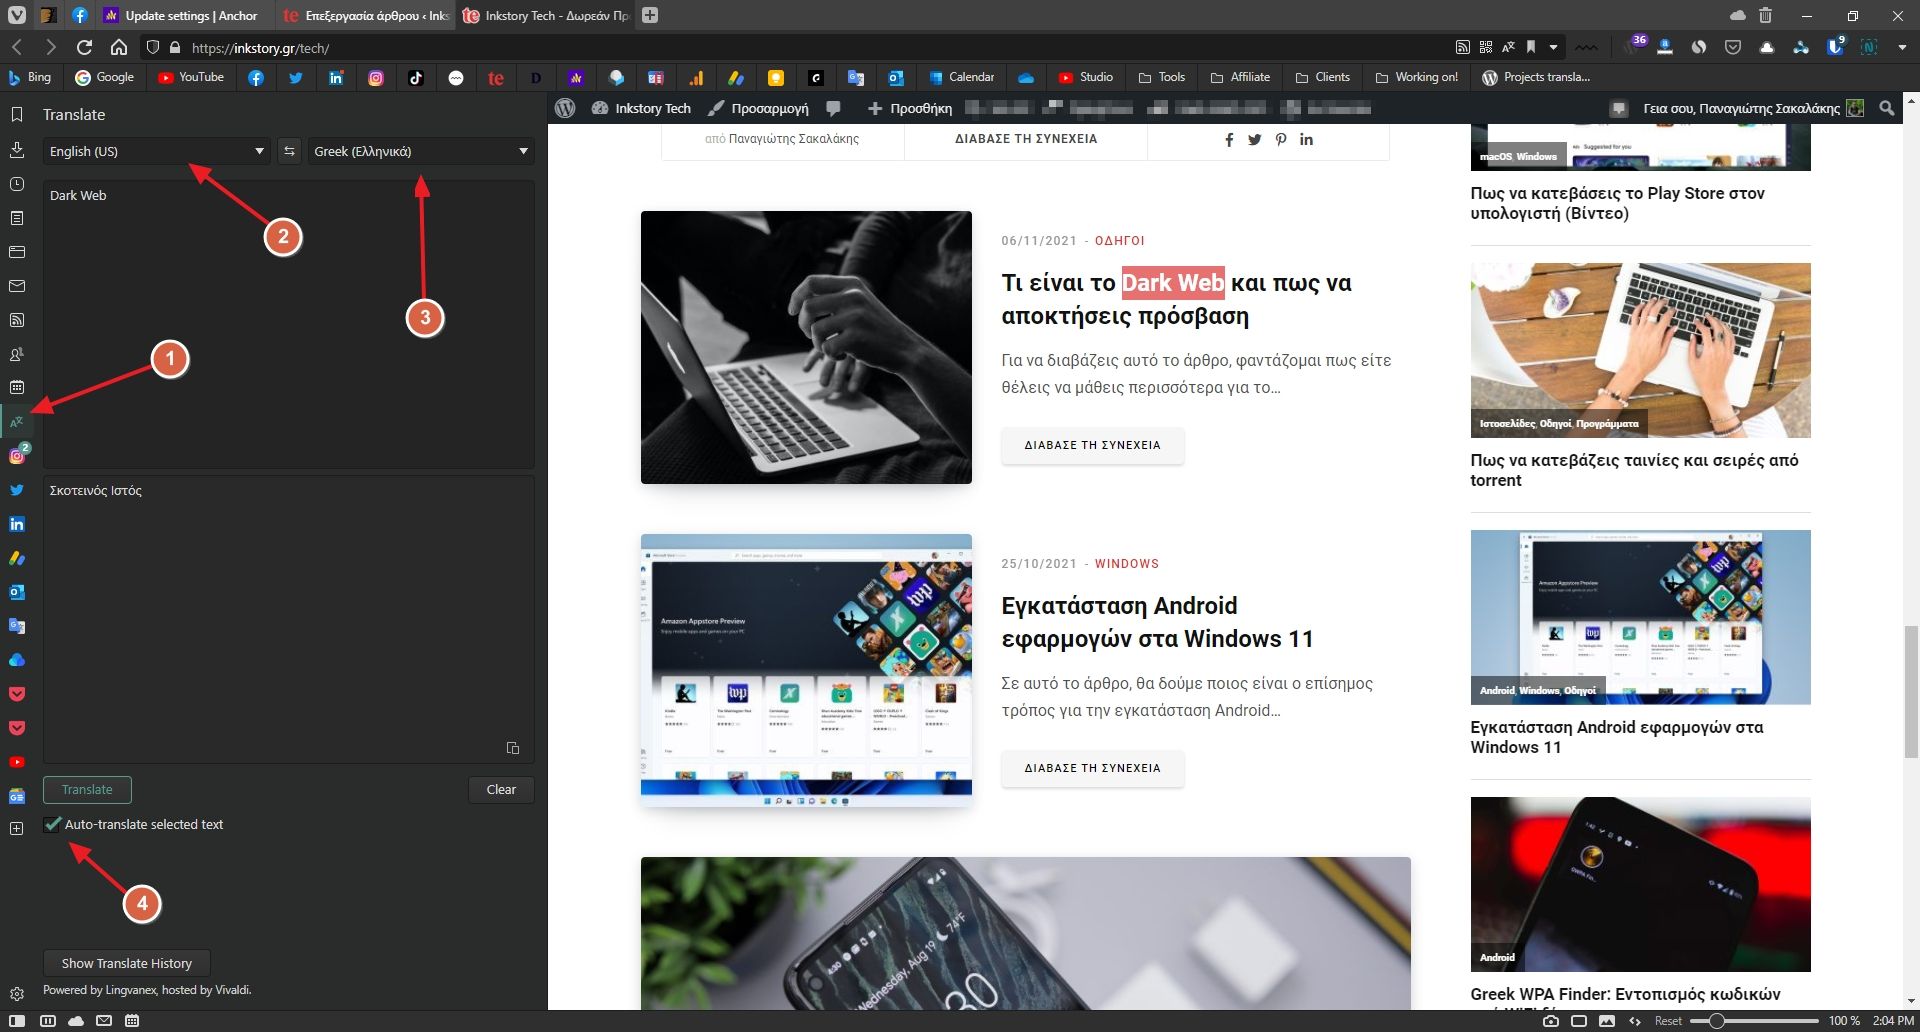Screen dimensions: 1920x1032
Task: Open the Translate panel in the sidebar
Action: 16,422
